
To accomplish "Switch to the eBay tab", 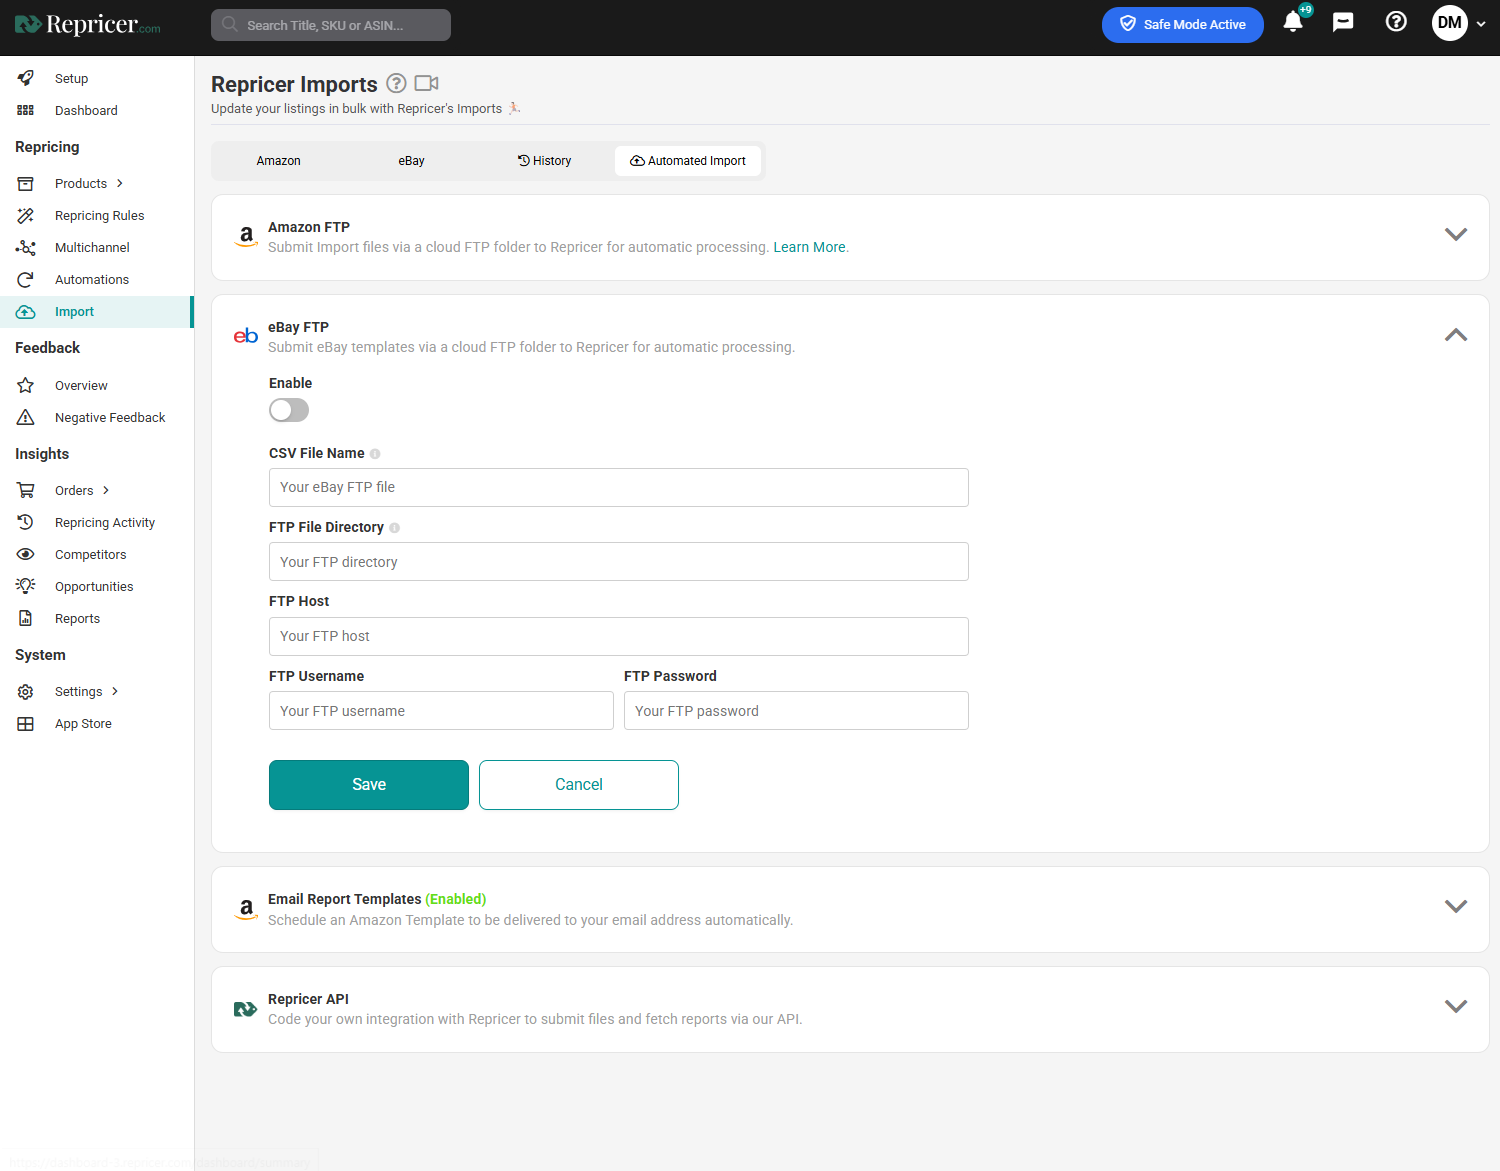I will (411, 161).
